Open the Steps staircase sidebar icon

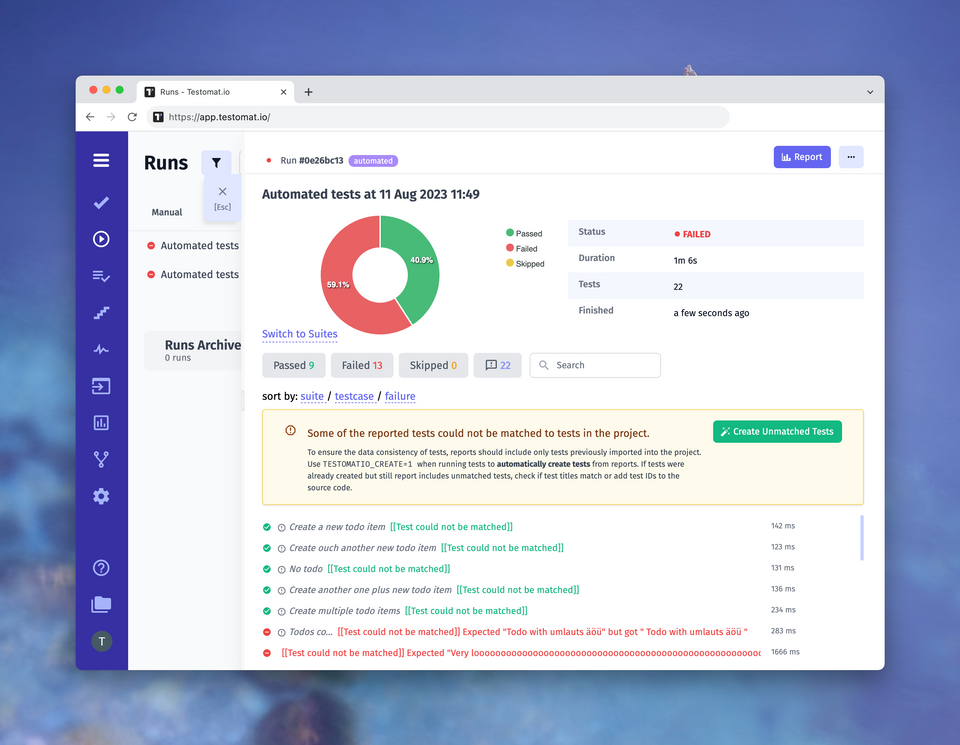tap(101, 313)
